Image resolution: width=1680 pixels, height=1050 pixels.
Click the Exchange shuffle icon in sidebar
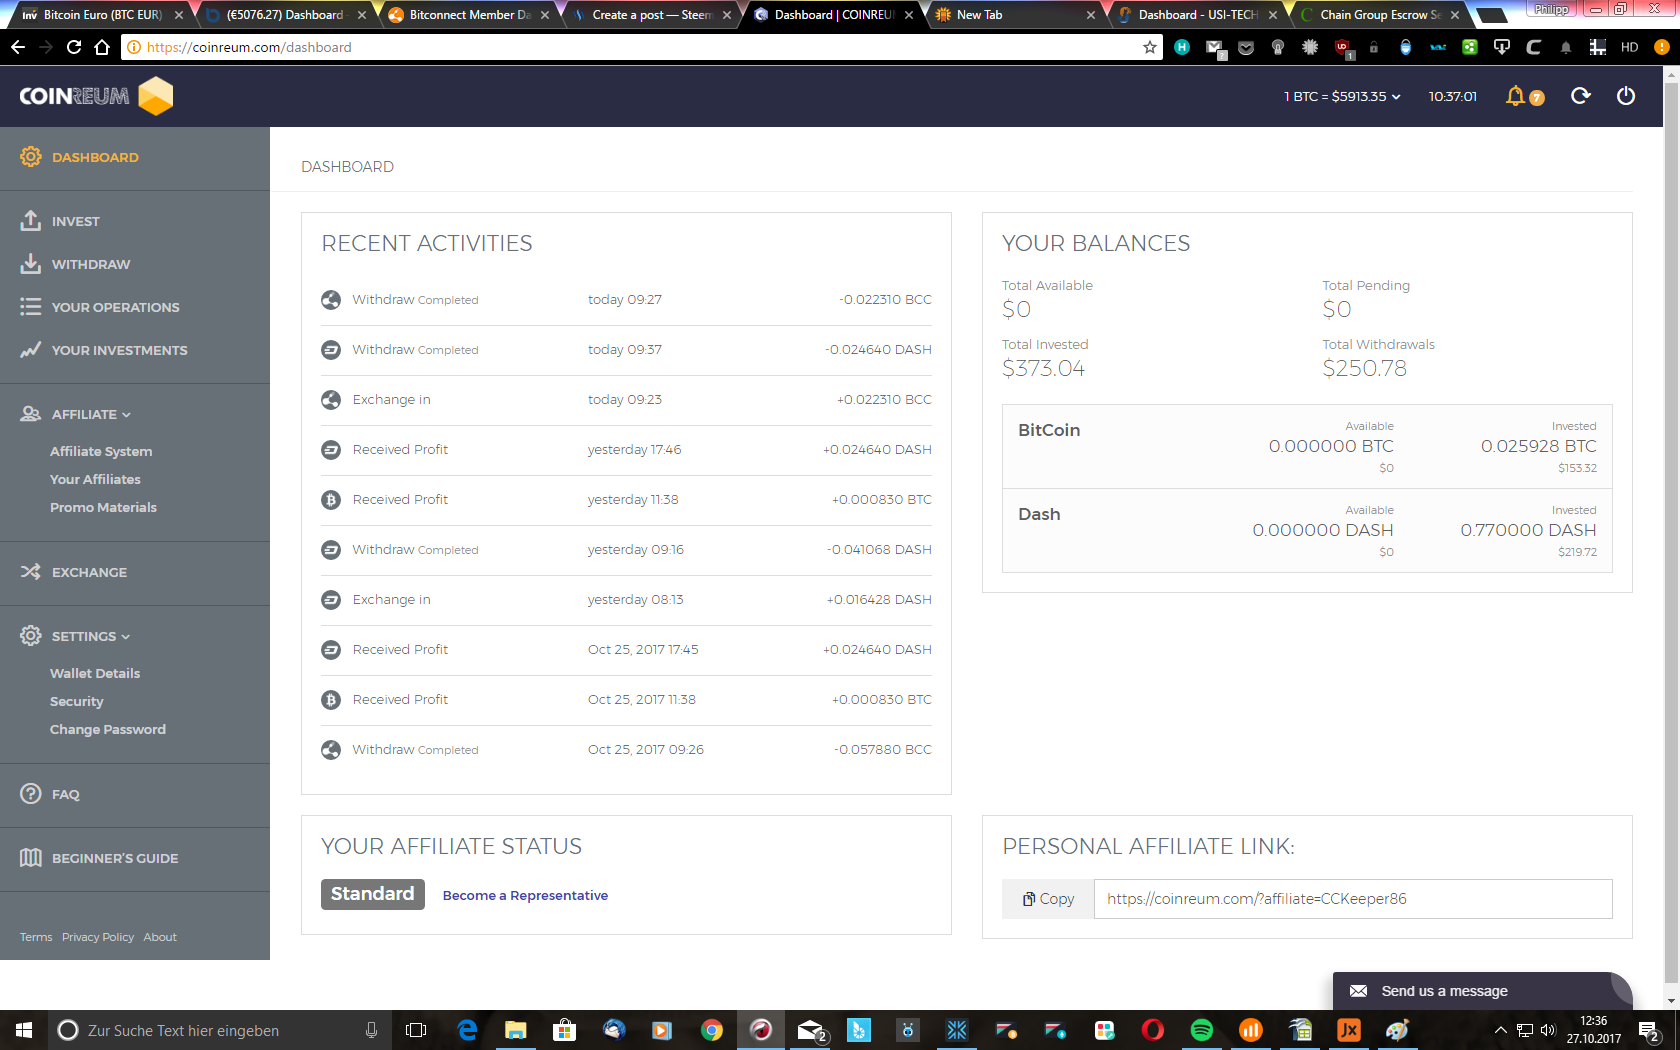click(31, 572)
